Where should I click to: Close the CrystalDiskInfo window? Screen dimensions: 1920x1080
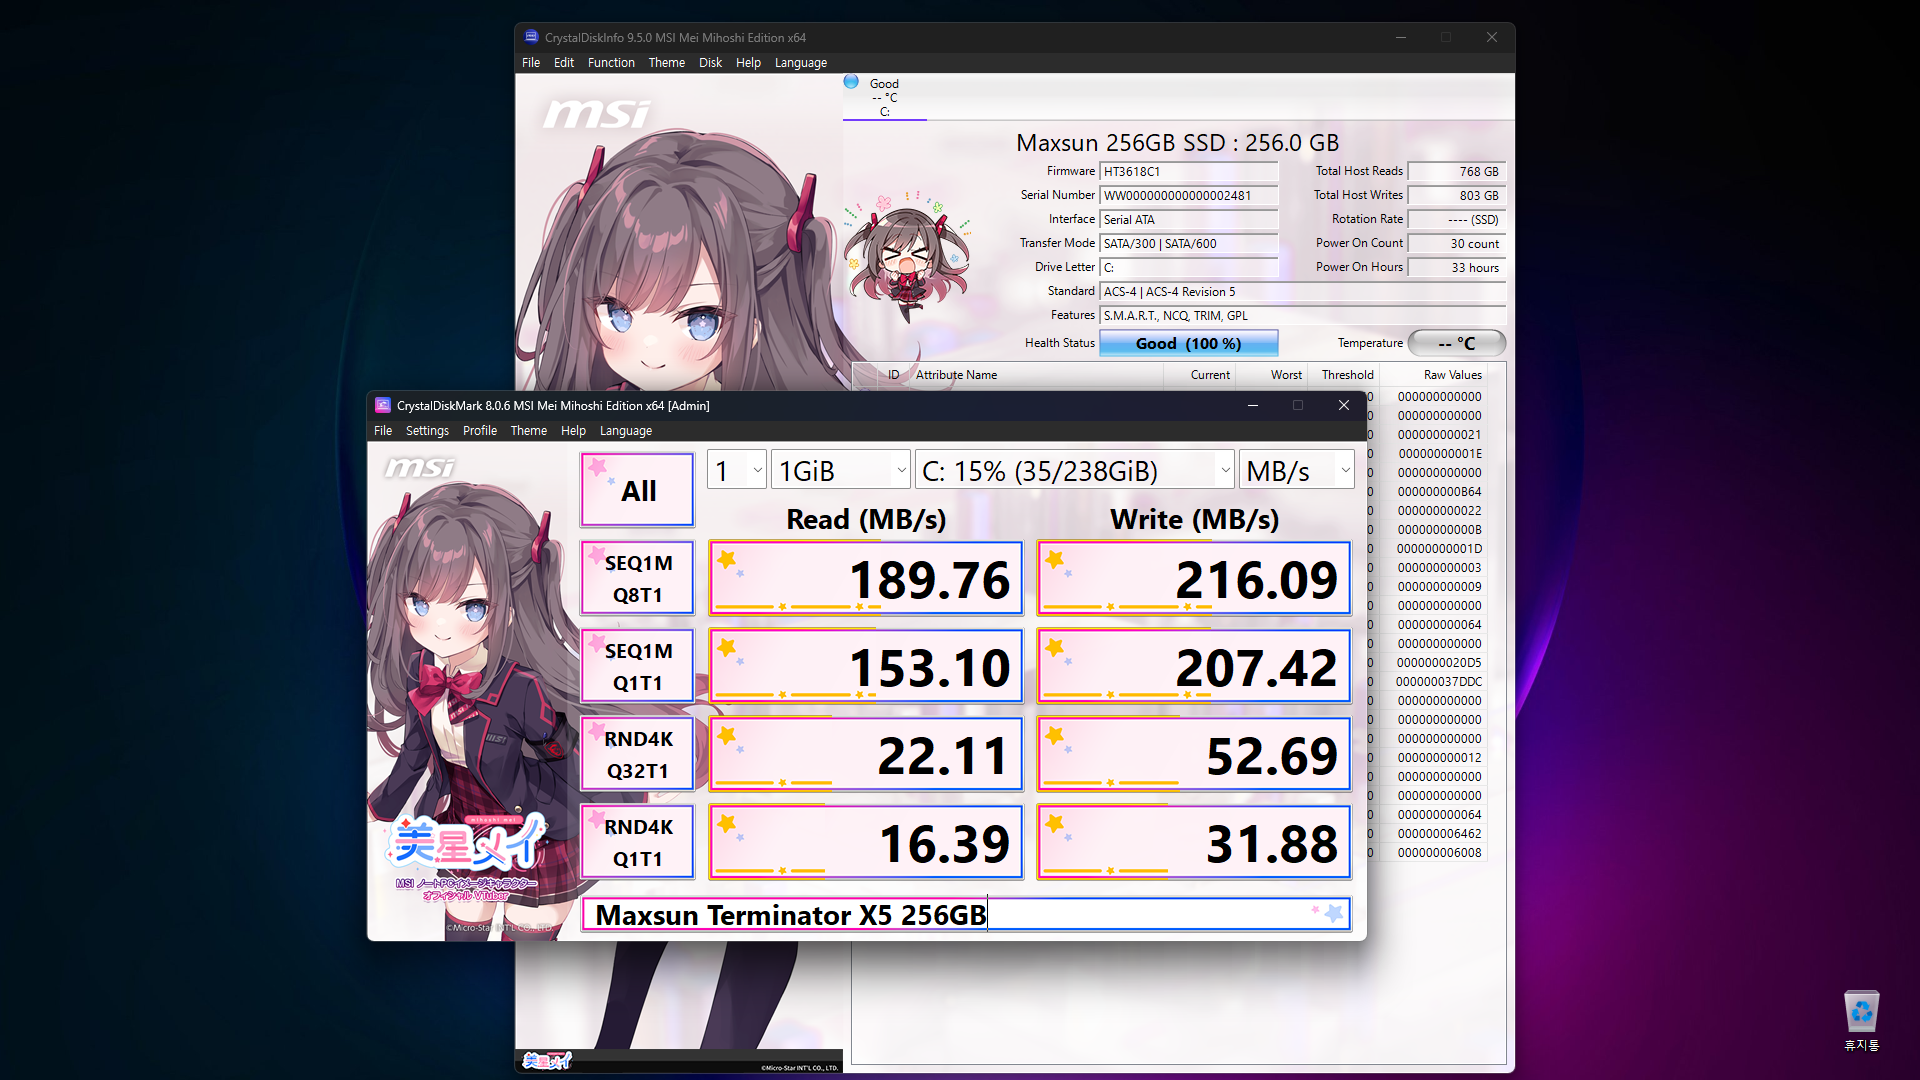pyautogui.click(x=1491, y=37)
